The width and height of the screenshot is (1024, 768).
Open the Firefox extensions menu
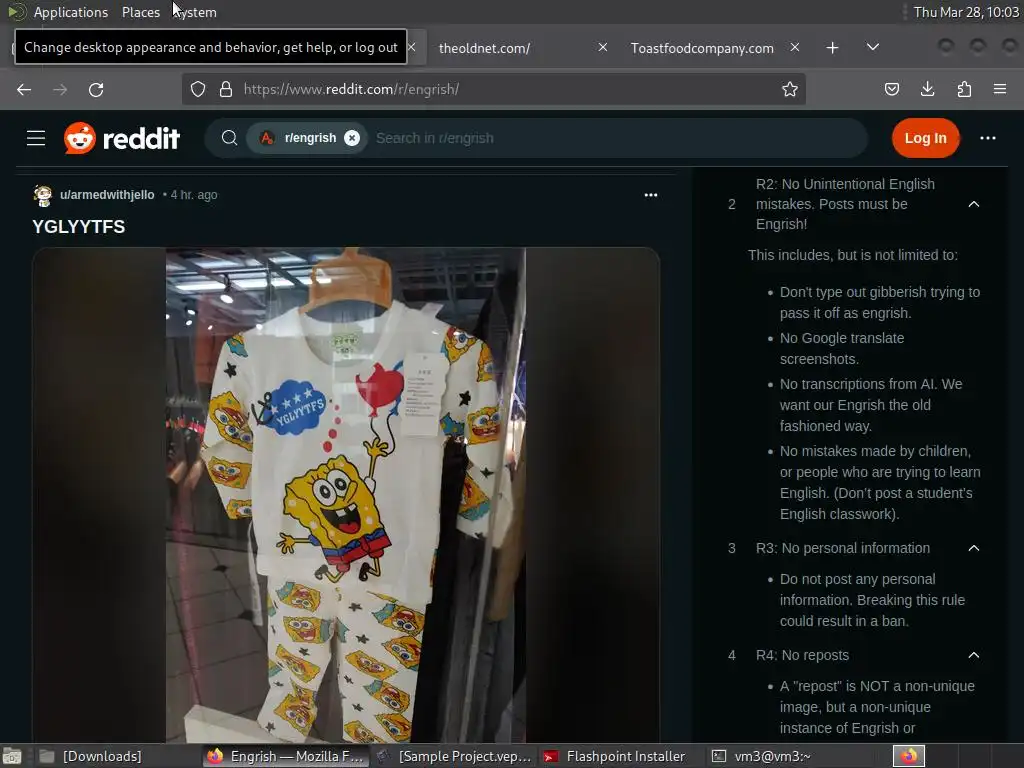coord(964,89)
